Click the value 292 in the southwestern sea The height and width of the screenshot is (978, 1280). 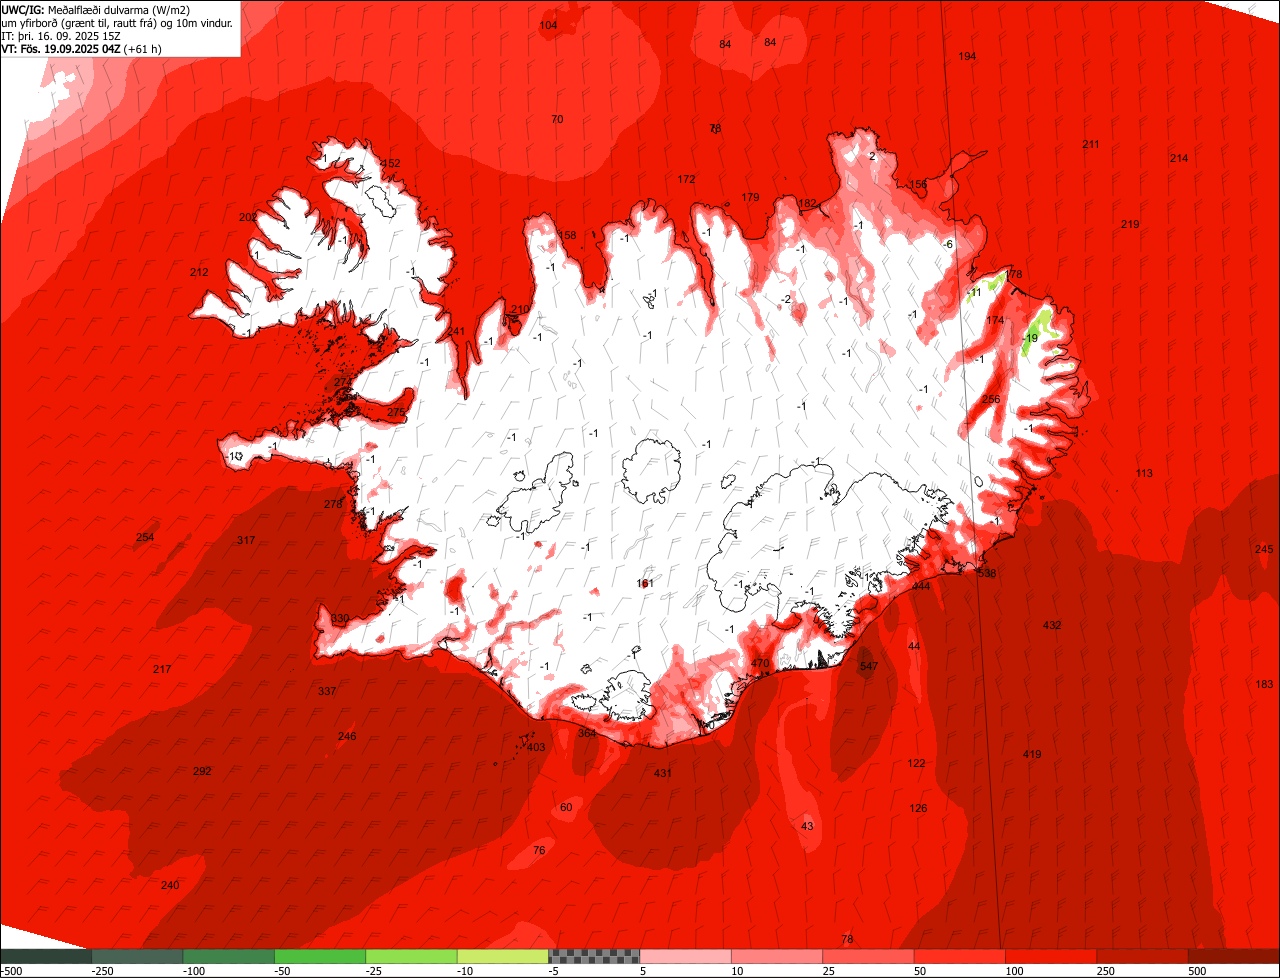pos(202,771)
